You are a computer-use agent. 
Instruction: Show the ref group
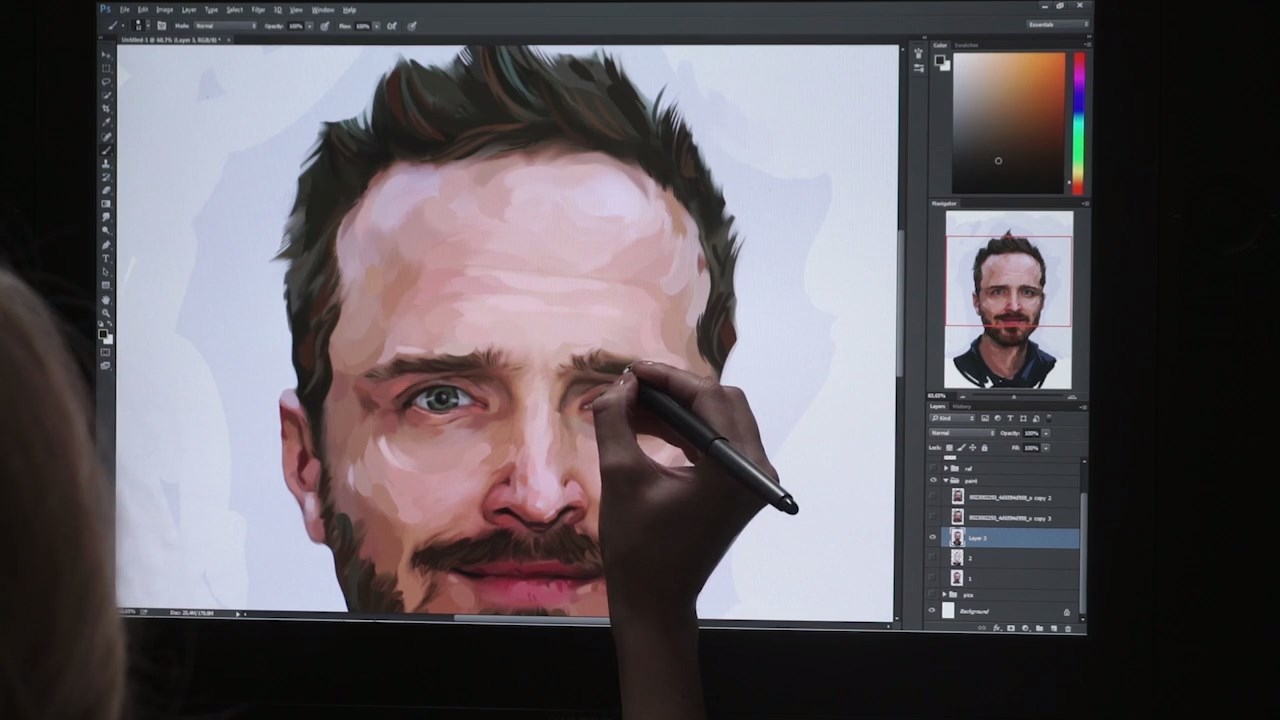933,468
